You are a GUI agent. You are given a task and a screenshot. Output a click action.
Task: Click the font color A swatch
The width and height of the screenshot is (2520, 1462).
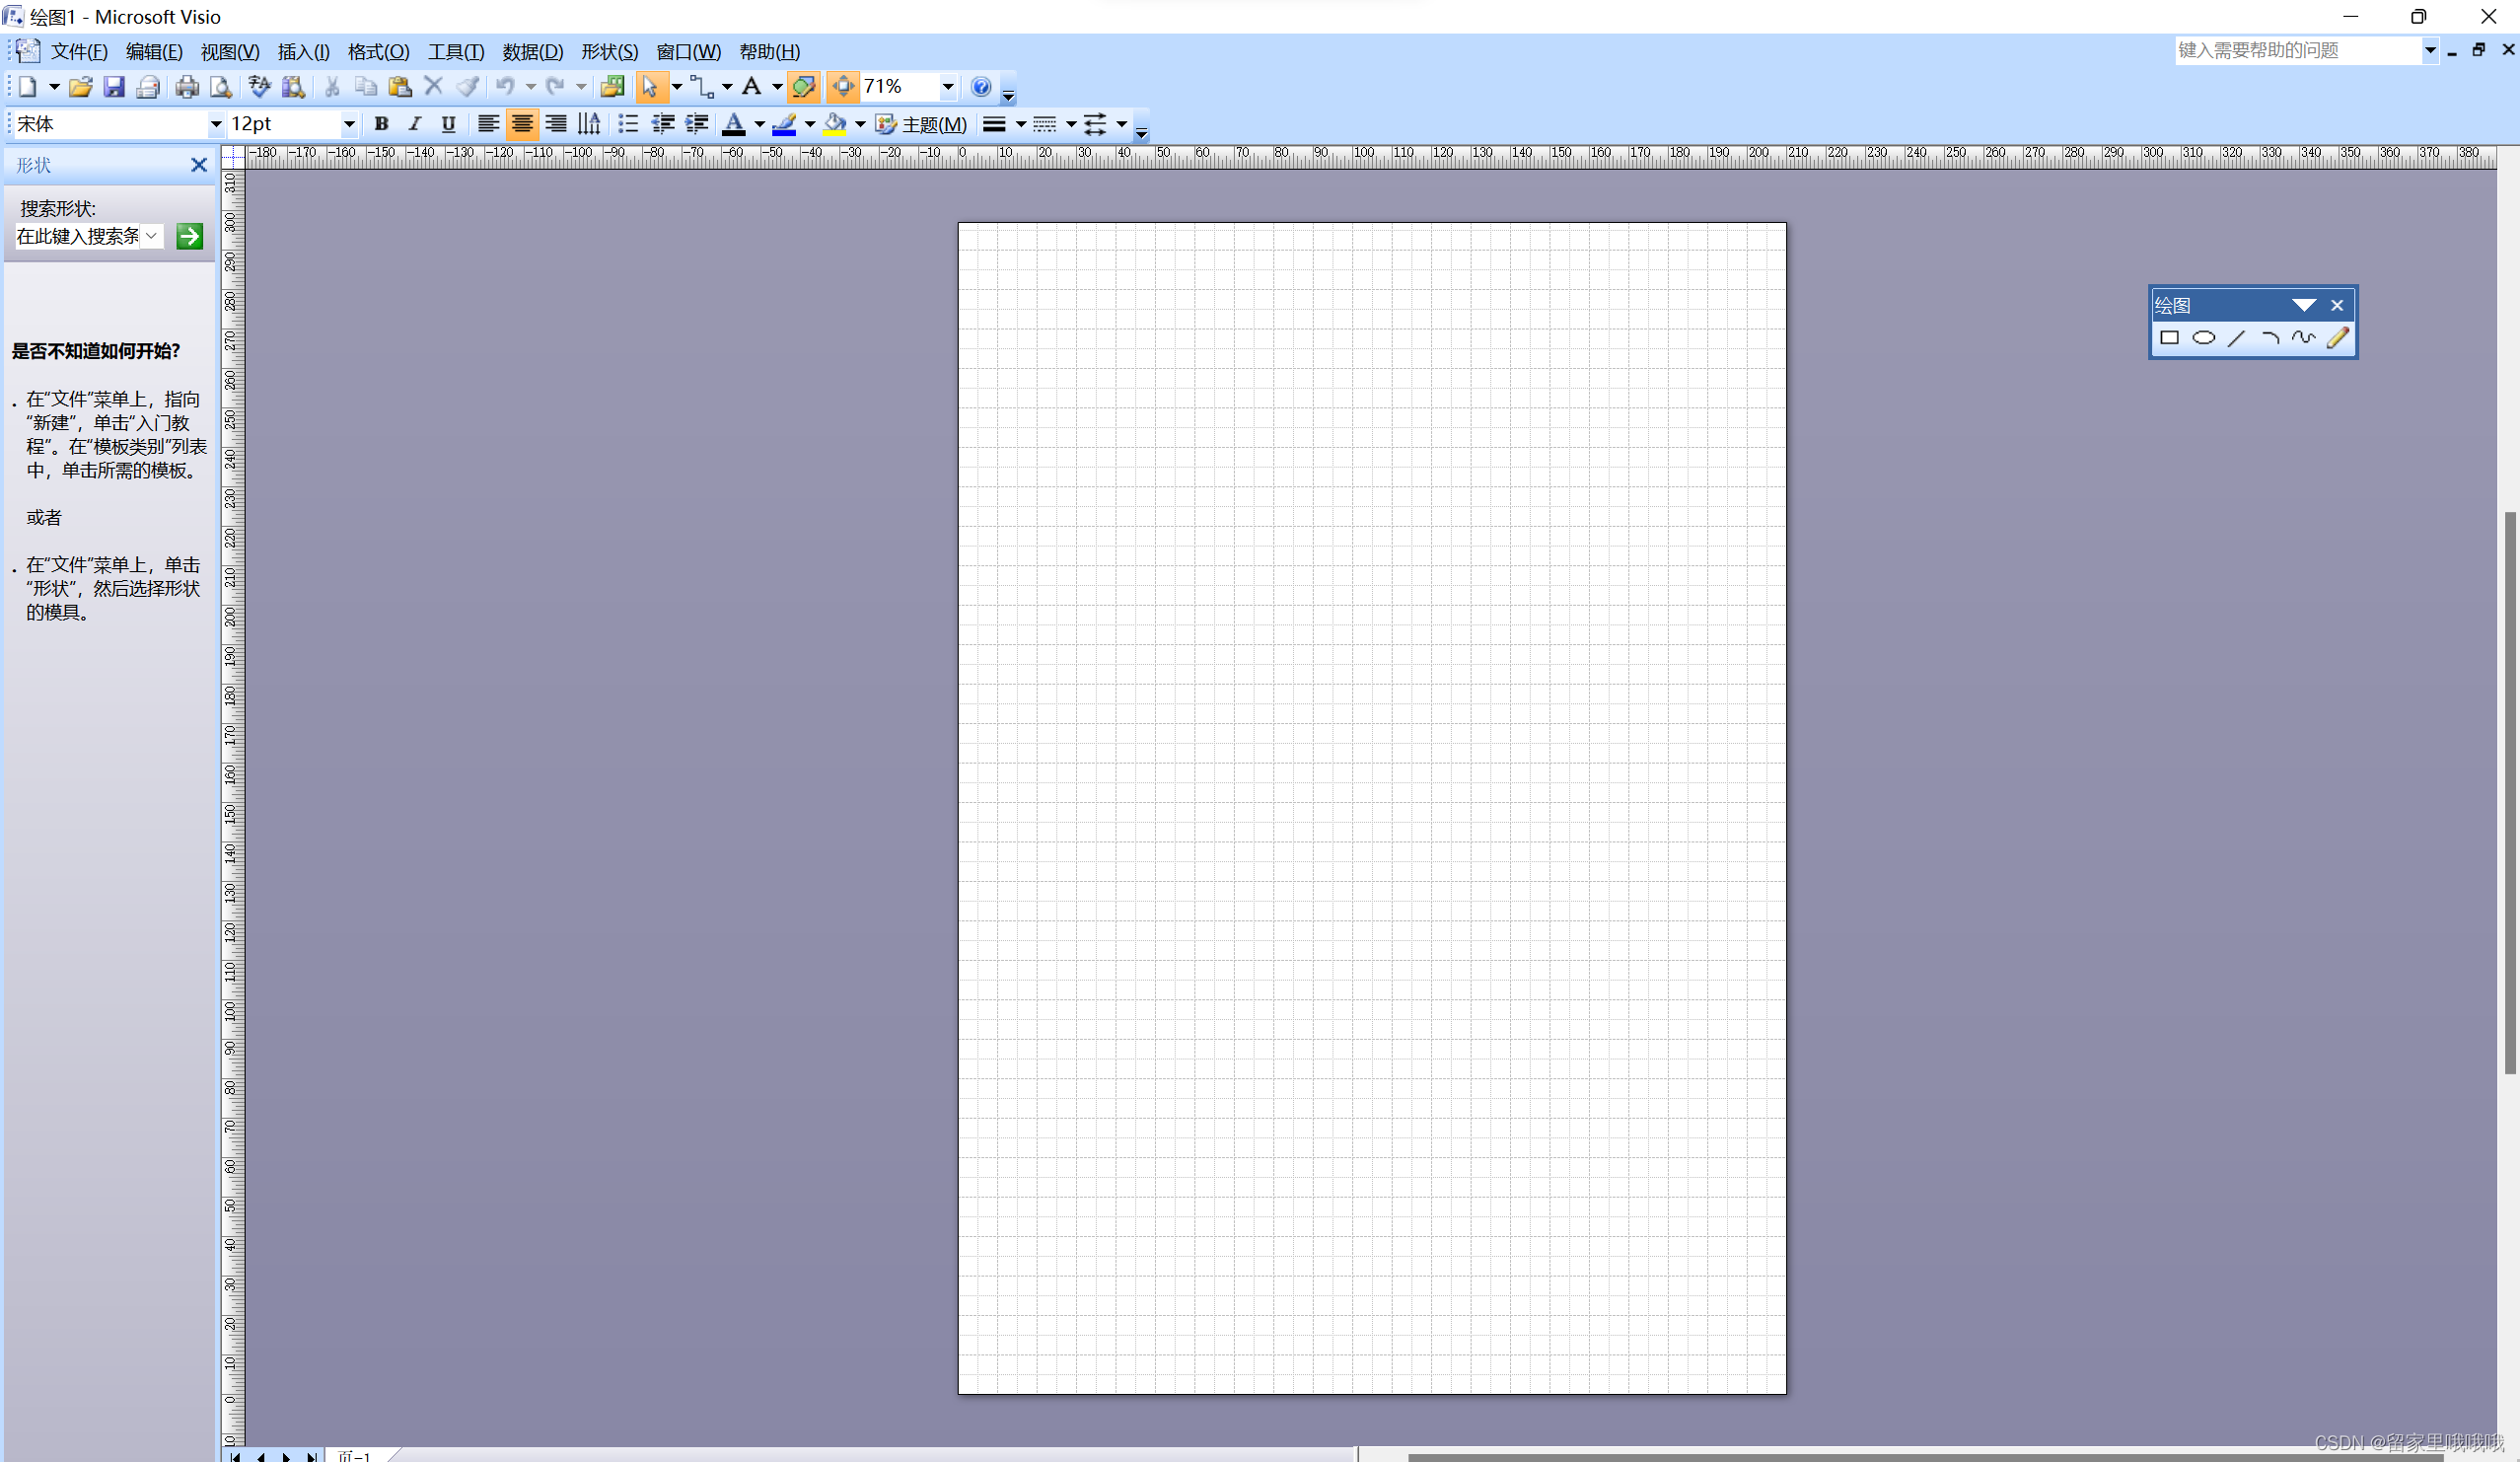coord(733,124)
